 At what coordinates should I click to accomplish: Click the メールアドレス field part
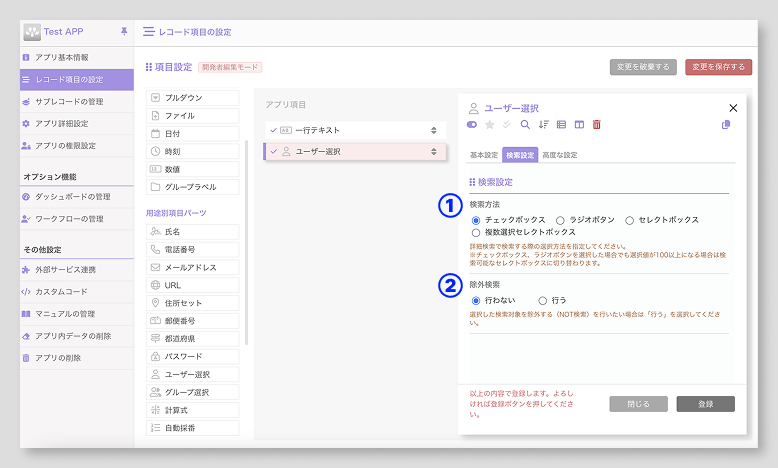(x=193, y=267)
